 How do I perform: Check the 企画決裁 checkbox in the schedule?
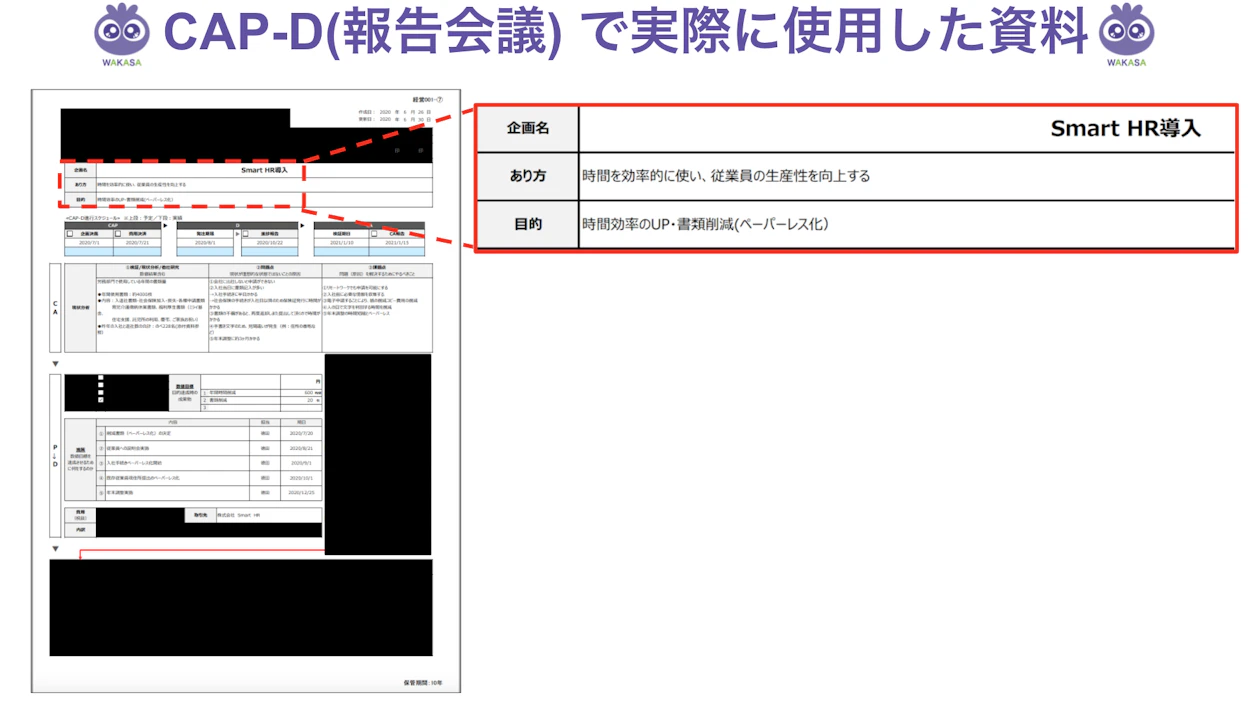[70, 234]
